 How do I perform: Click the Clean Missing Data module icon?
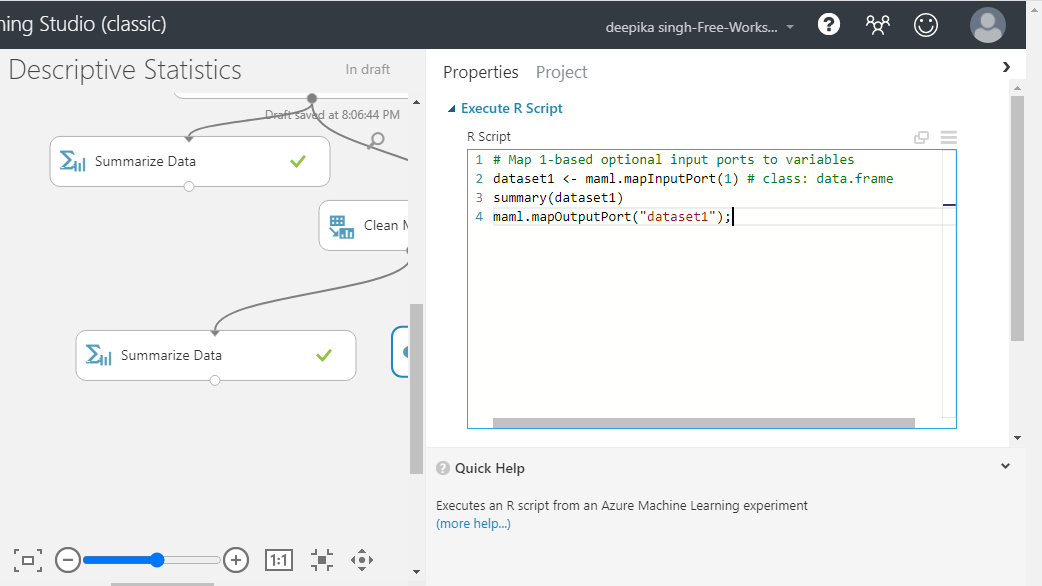[x=342, y=227]
